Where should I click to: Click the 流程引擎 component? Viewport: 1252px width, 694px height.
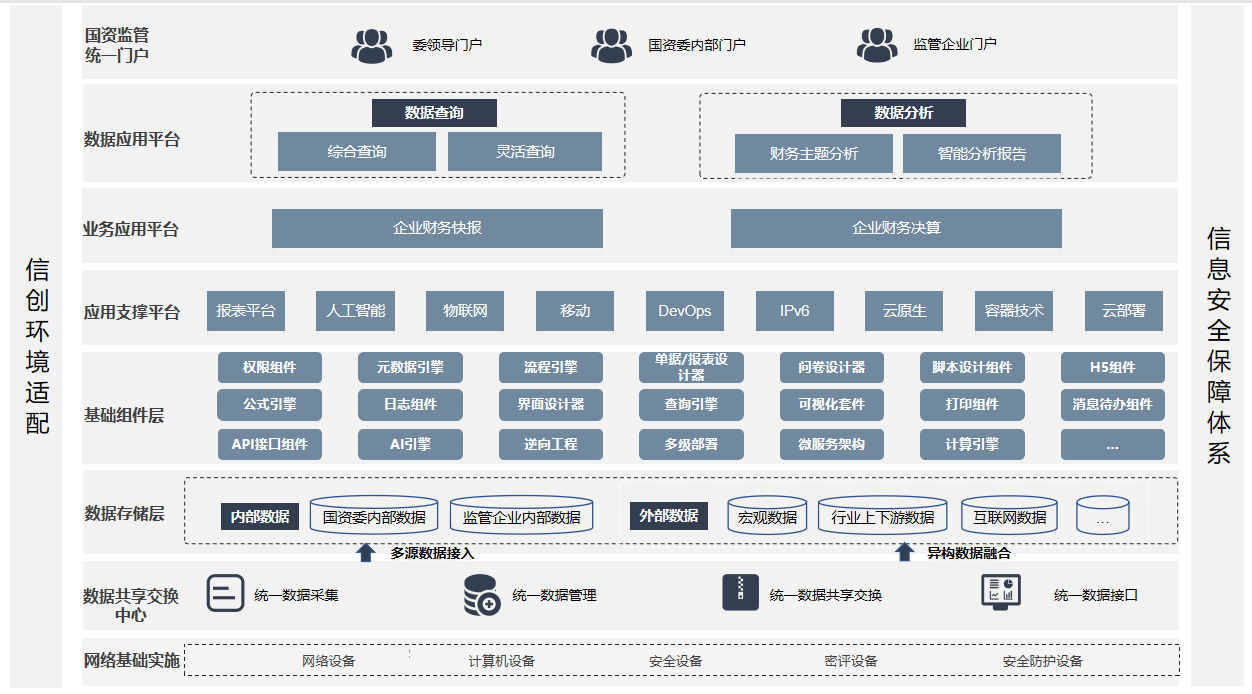(551, 367)
